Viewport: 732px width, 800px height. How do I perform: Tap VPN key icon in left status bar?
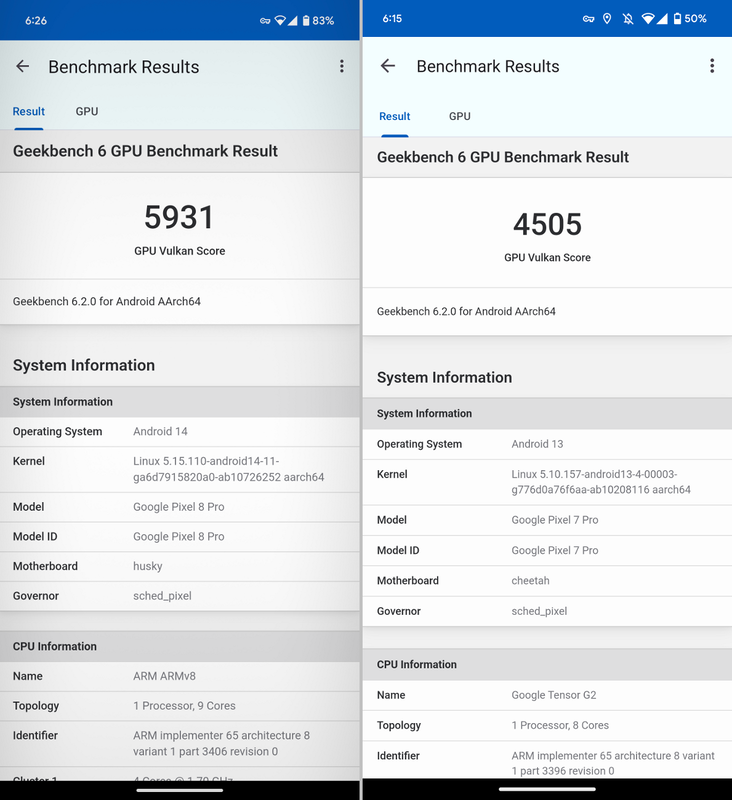point(265,21)
